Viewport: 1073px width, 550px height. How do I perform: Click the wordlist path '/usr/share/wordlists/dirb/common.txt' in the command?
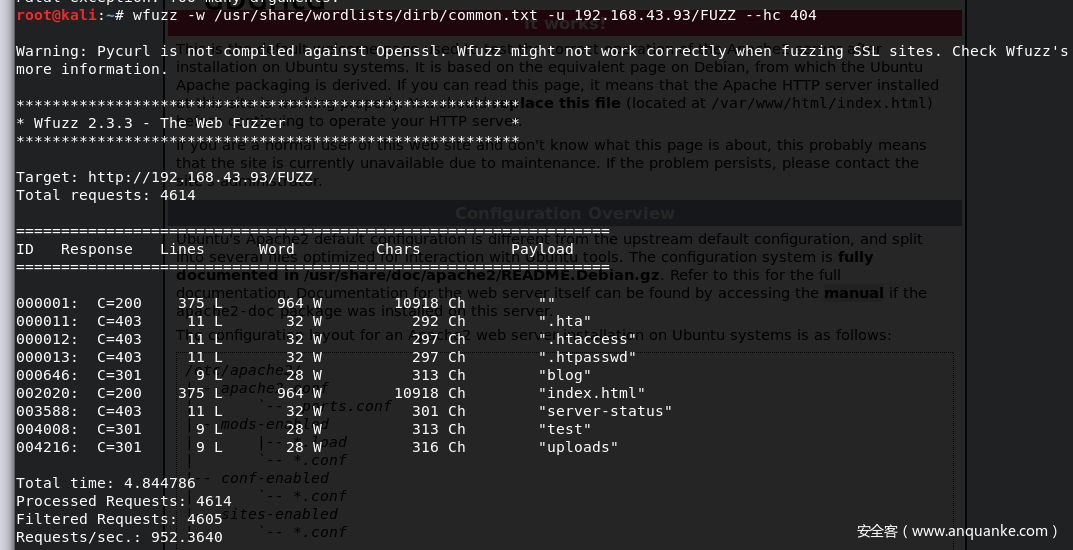coord(375,15)
